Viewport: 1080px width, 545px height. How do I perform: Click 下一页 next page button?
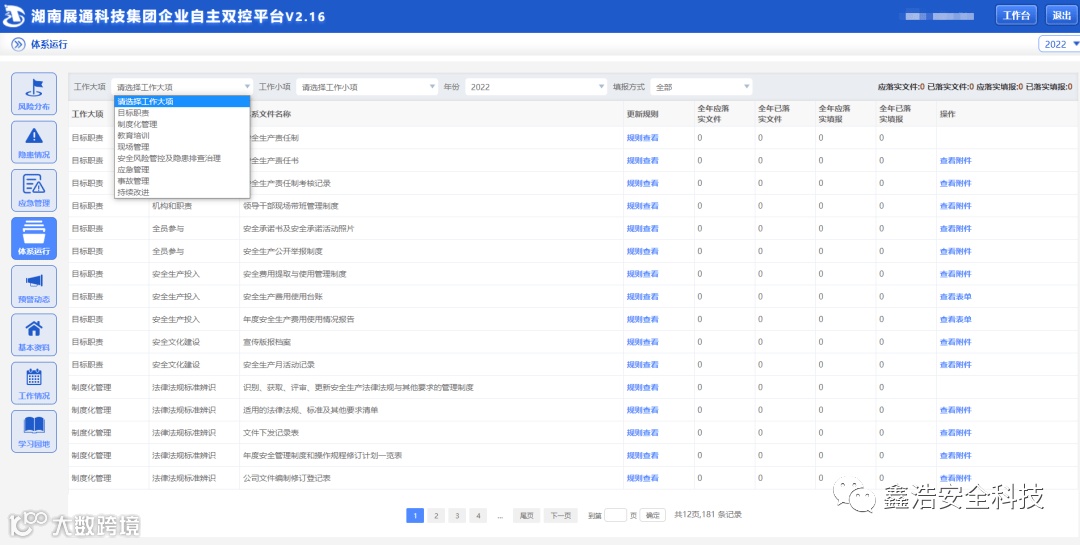point(561,515)
